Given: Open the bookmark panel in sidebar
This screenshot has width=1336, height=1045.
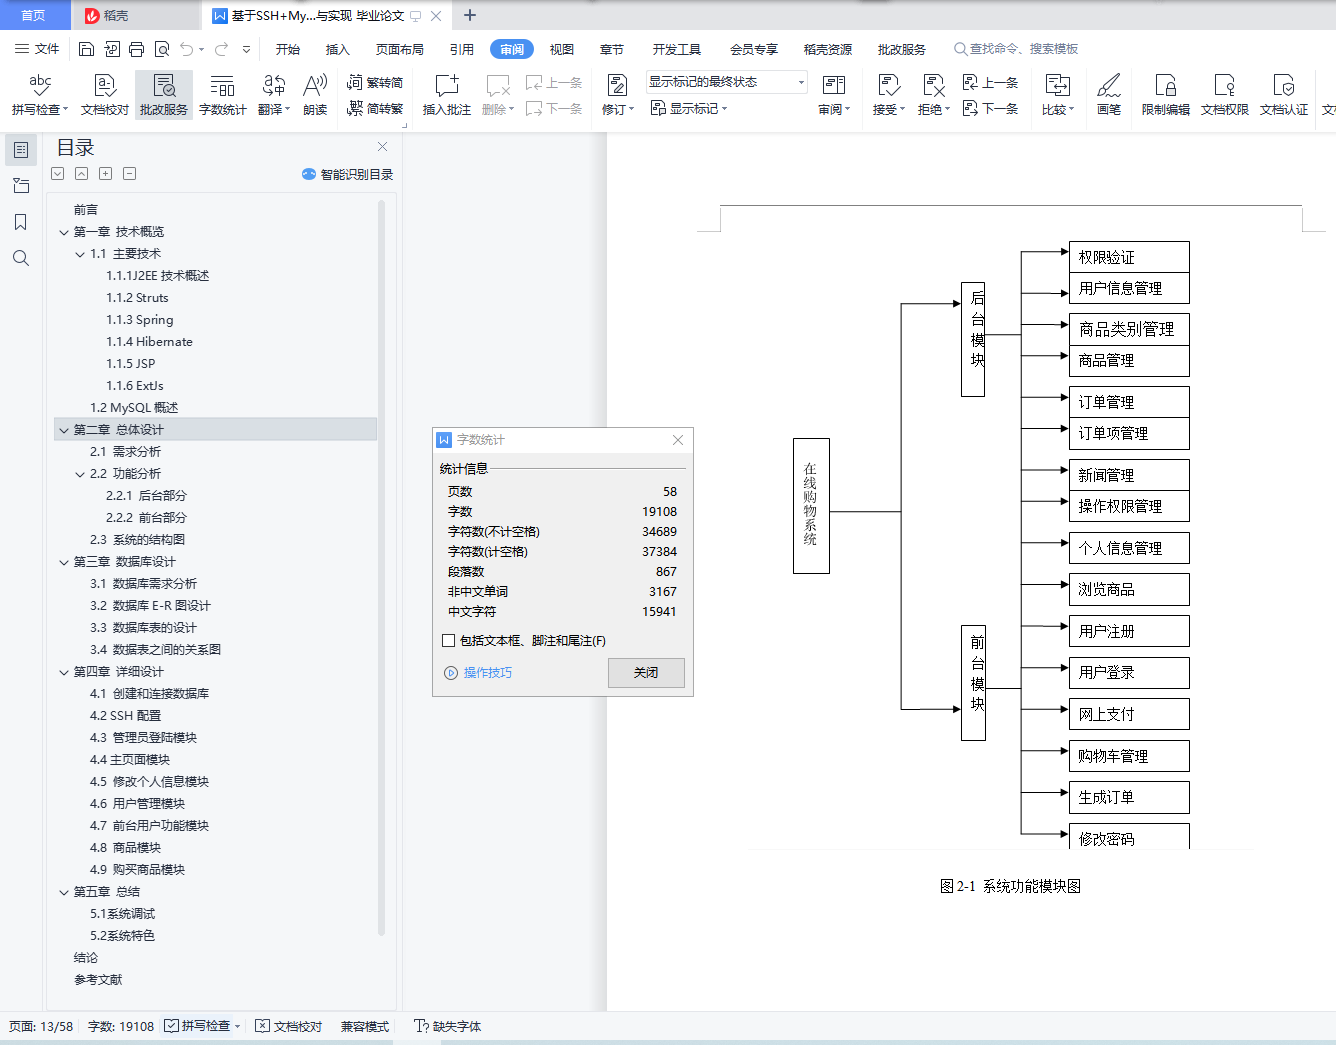Looking at the screenshot, I should coord(20,222).
